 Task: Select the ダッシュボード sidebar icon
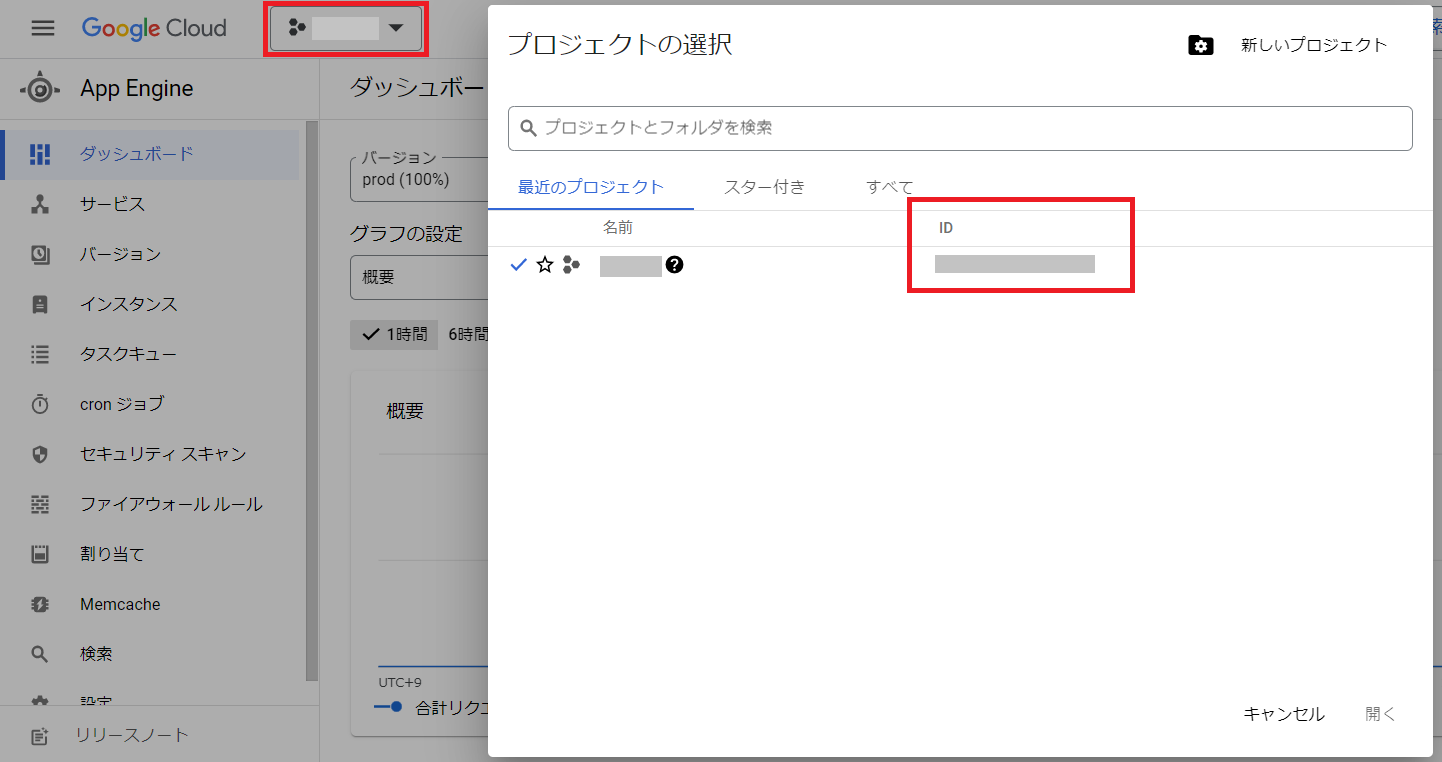click(40, 154)
